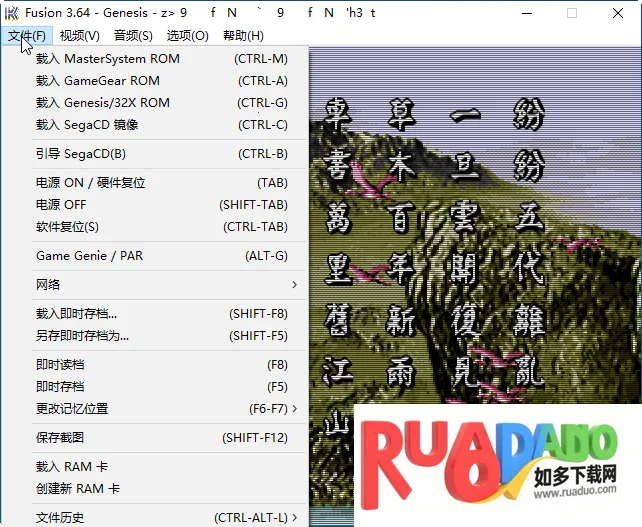
Task: Open the 选项(O) menu
Action: [187, 36]
